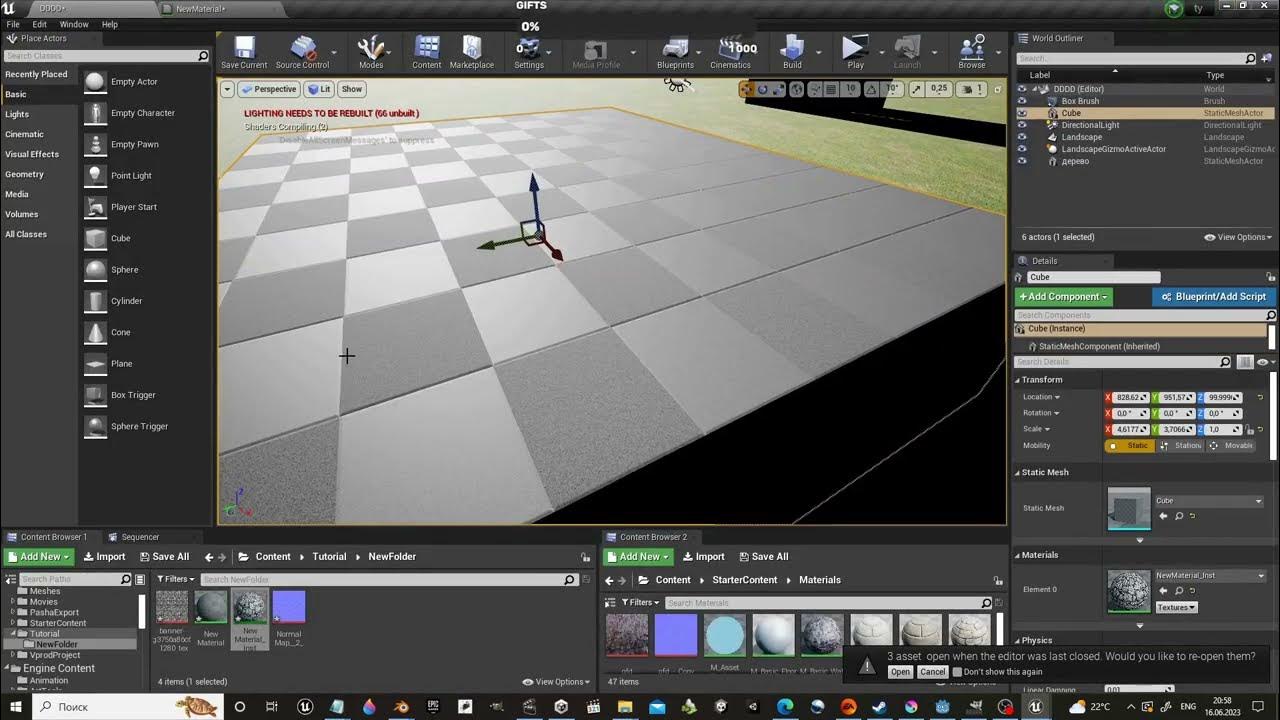
Task: Select the NewMaterial_Inst thumbnail in Content Browser 1
Action: coord(250,606)
